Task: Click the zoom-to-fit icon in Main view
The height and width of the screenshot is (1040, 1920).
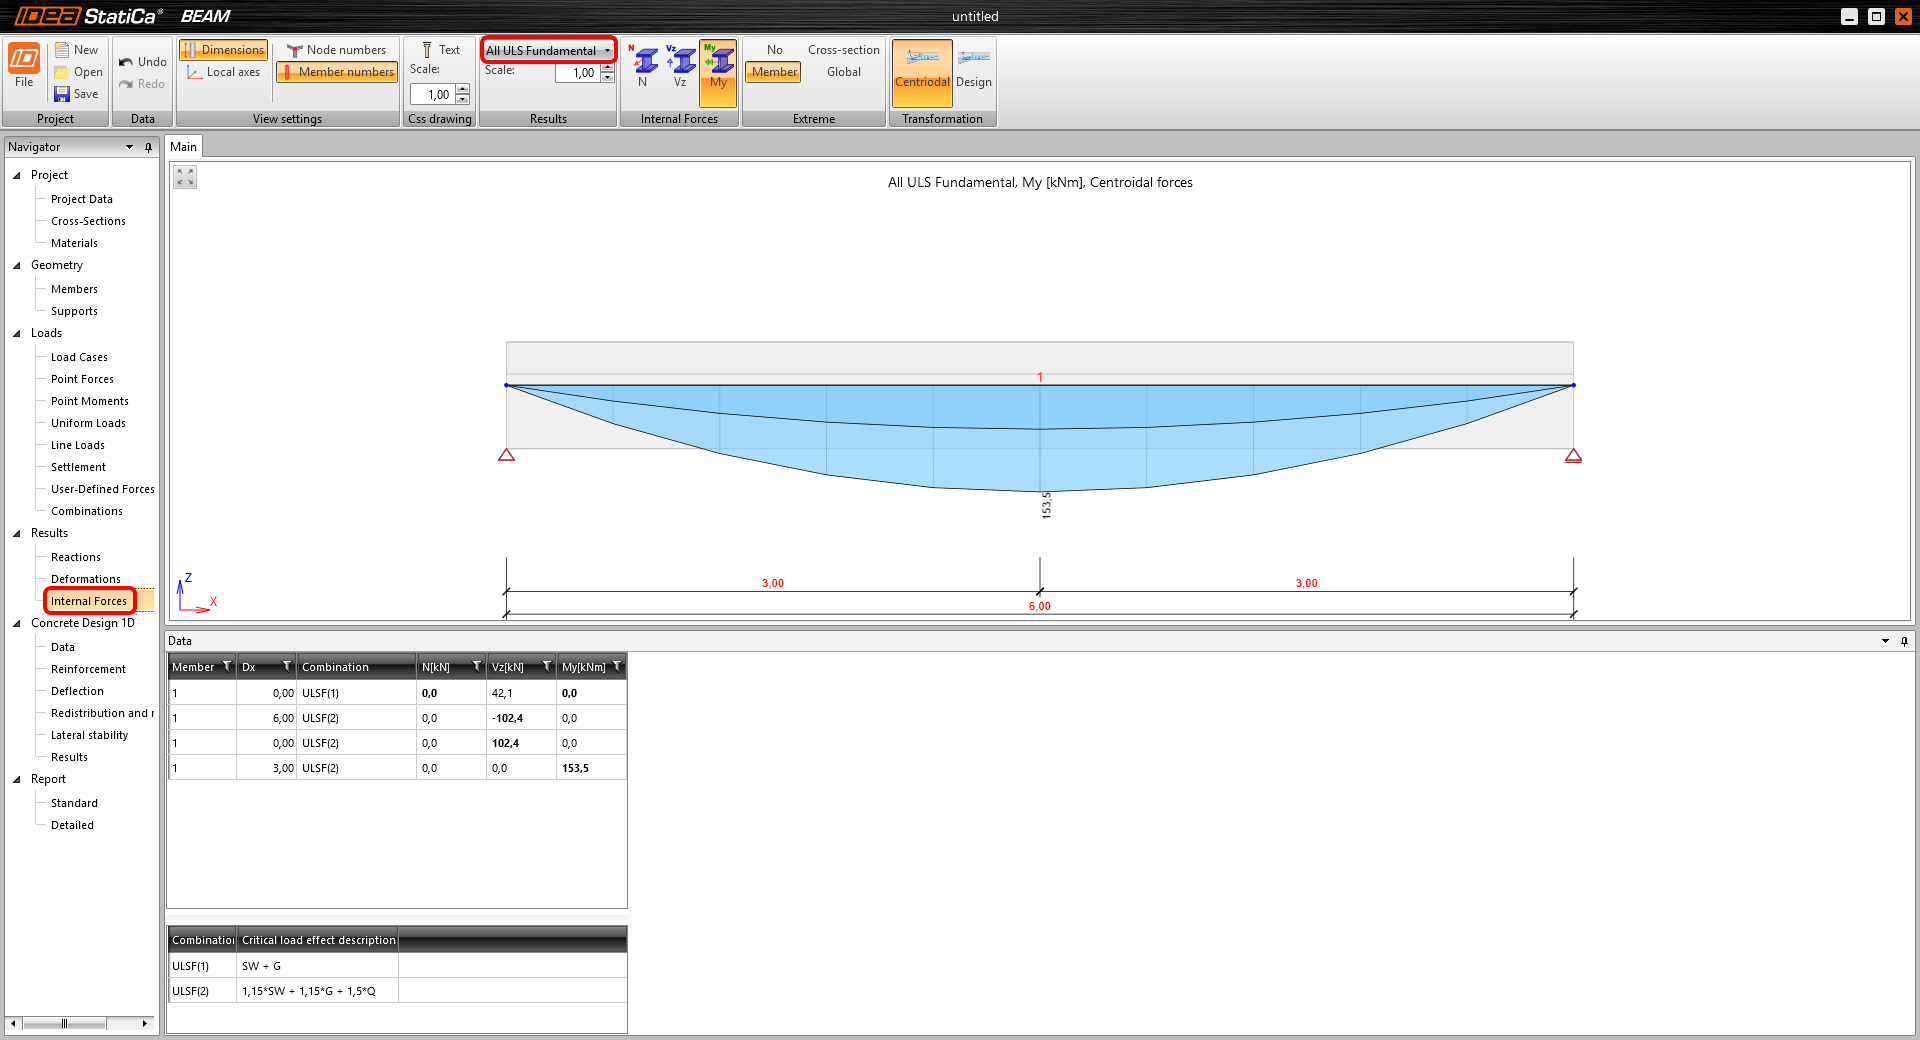Action: point(185,177)
